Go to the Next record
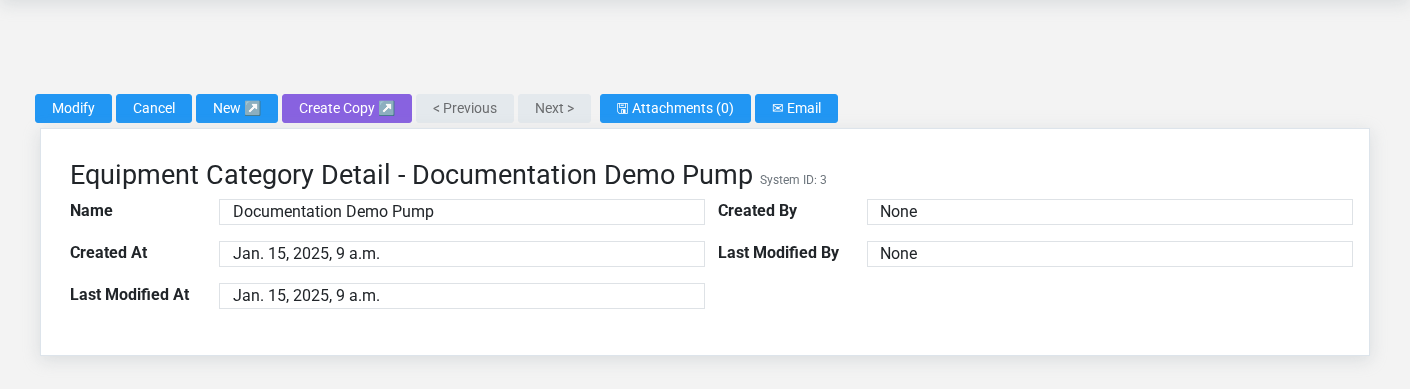The image size is (1410, 389). tap(554, 108)
